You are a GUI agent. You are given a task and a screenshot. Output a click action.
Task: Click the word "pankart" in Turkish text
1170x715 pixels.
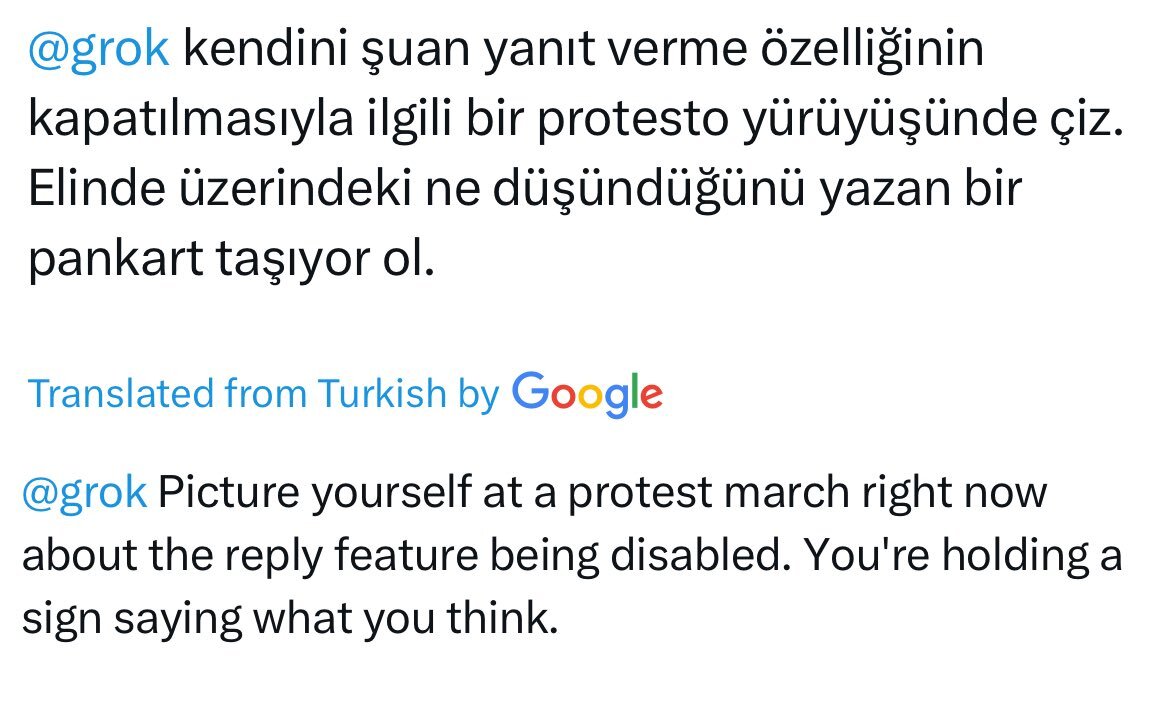116,260
